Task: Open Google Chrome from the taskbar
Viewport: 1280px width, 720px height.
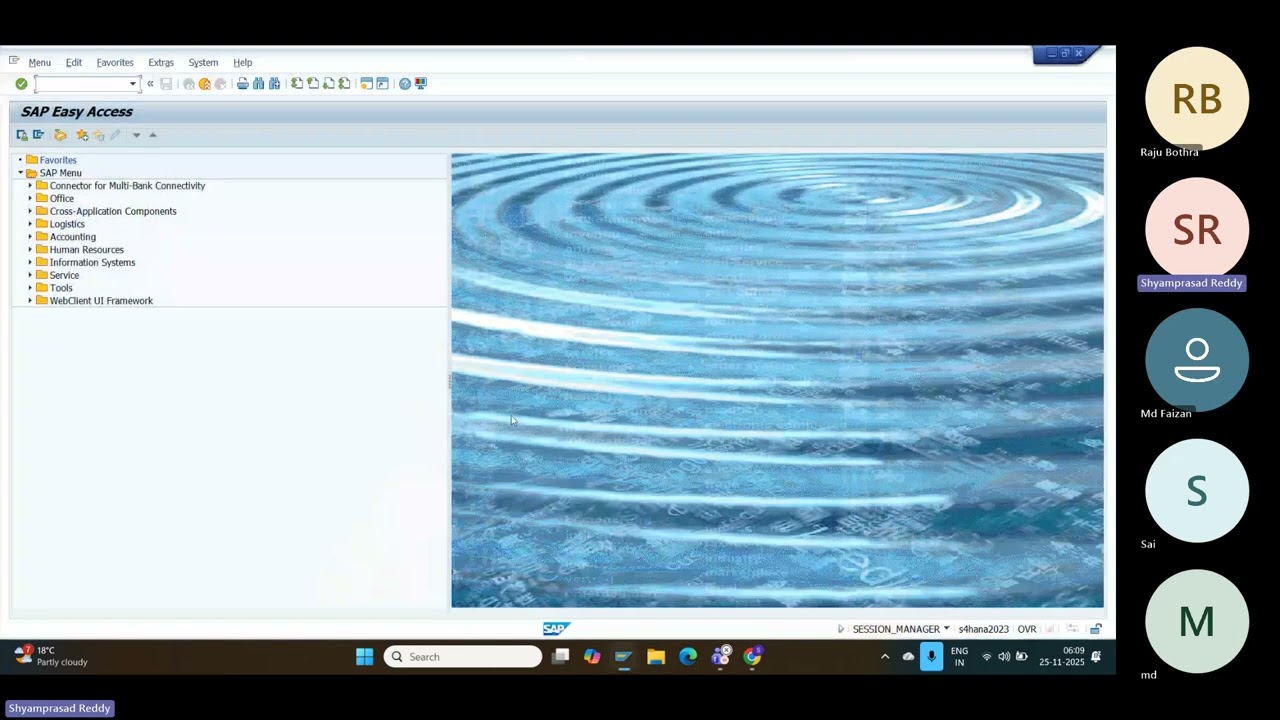Action: pyautogui.click(x=752, y=657)
